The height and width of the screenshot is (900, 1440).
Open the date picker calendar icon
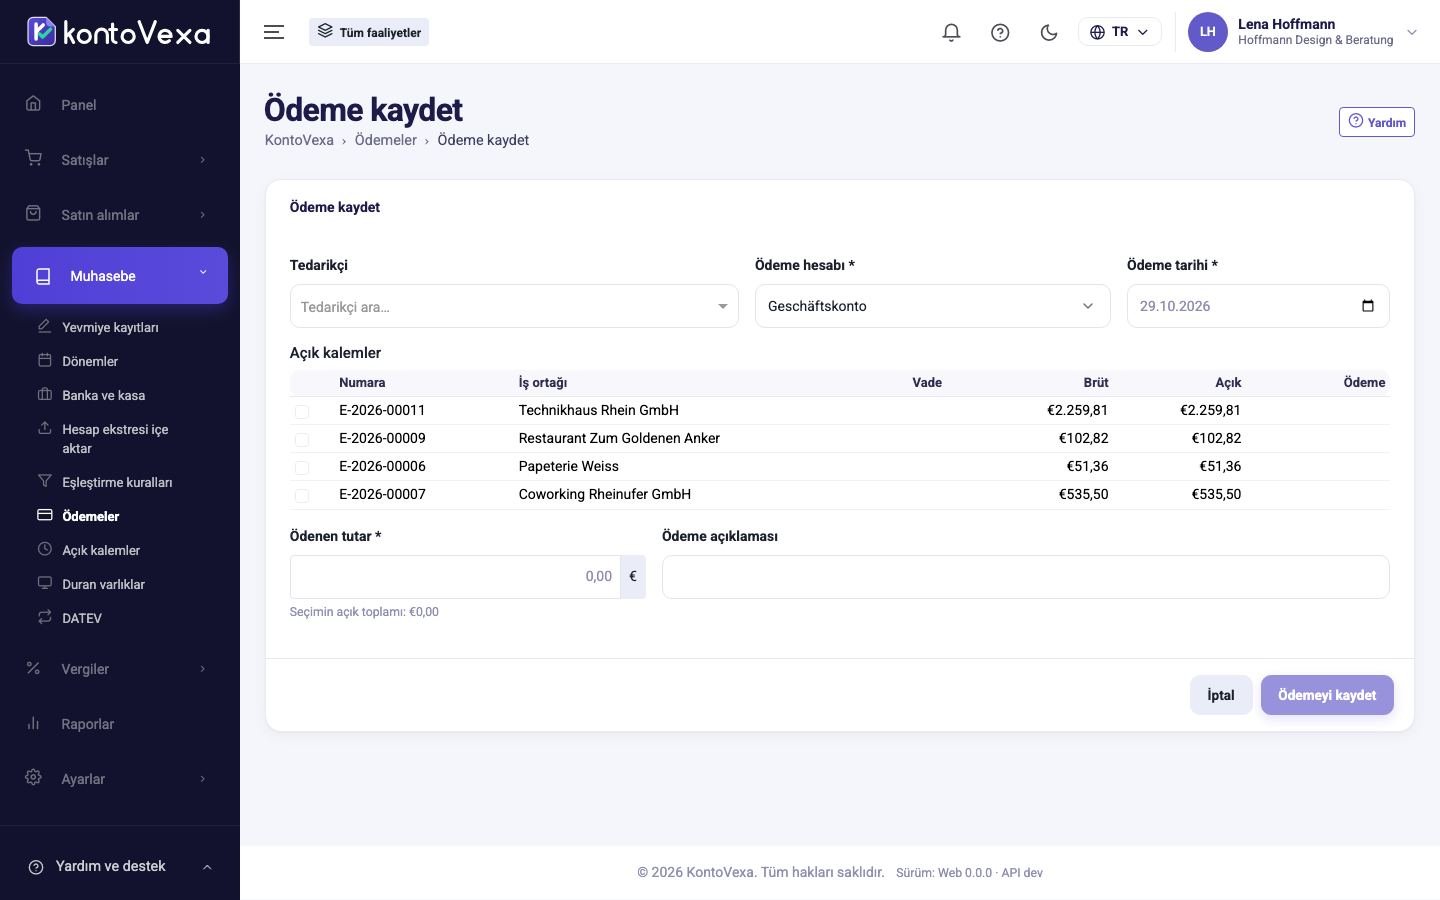coord(1368,306)
